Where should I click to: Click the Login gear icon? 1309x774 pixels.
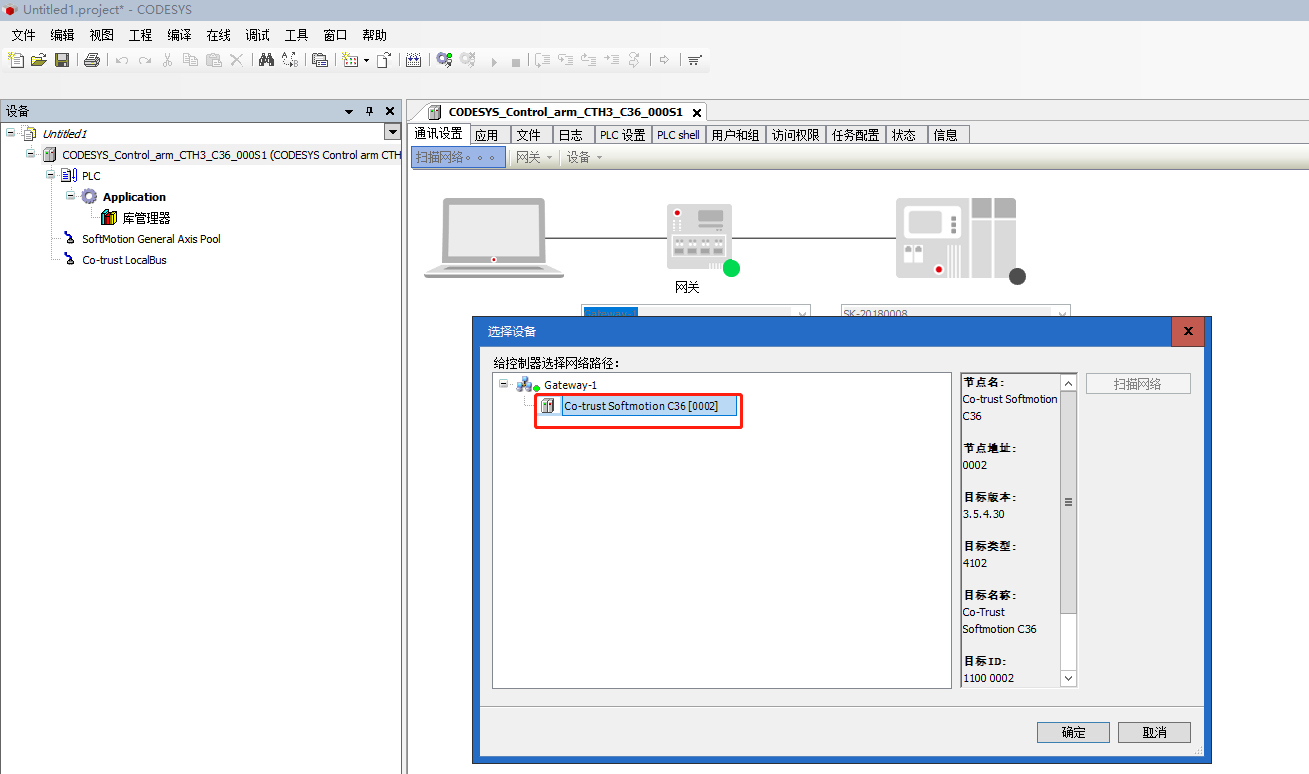[444, 60]
